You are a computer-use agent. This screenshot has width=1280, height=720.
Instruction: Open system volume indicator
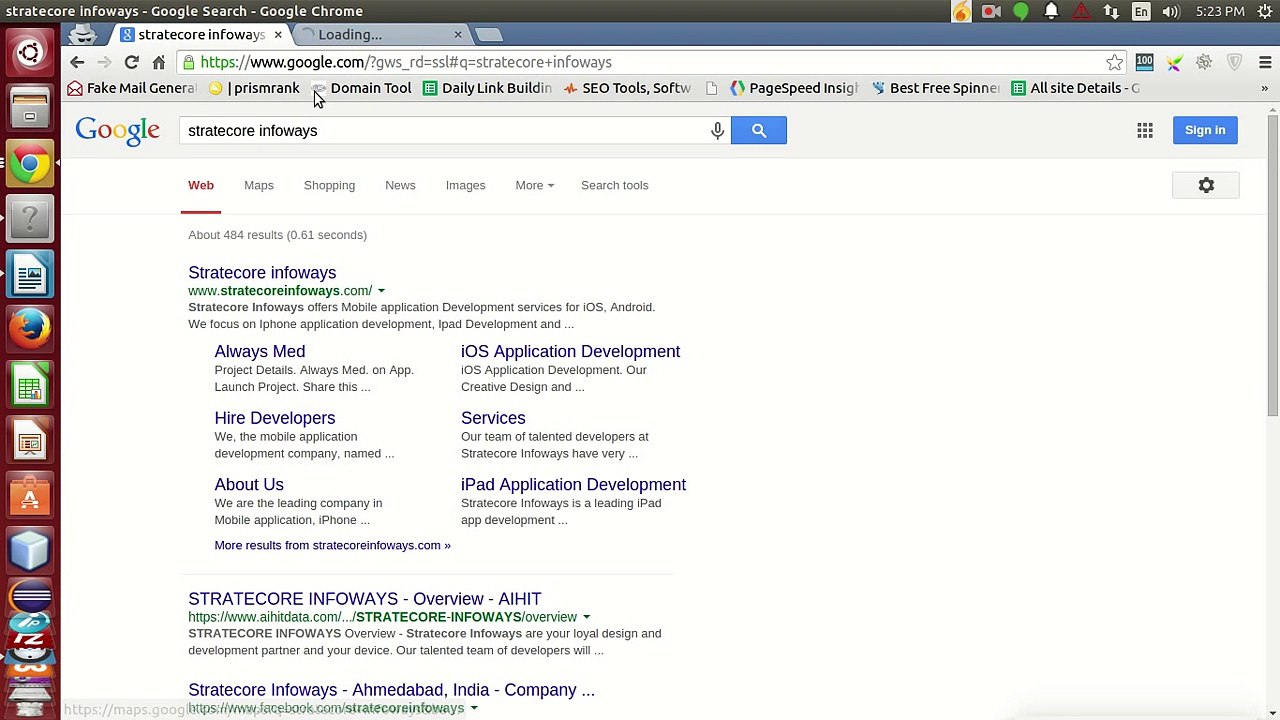1171,11
